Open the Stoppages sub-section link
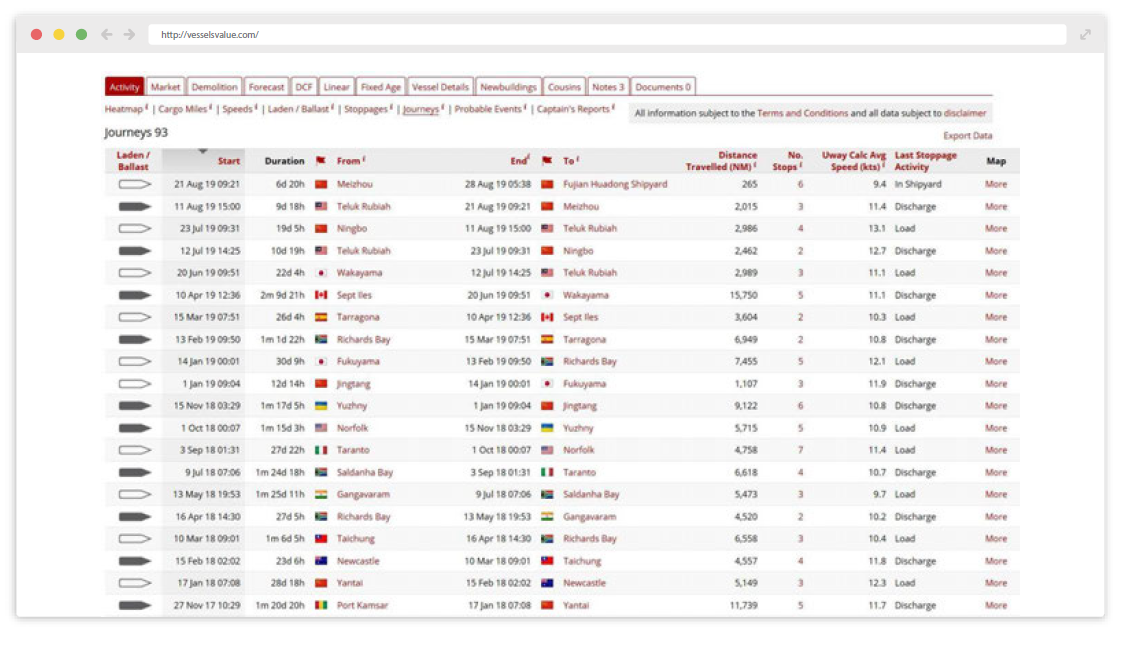This screenshot has height=661, width=1135. click(x=365, y=109)
